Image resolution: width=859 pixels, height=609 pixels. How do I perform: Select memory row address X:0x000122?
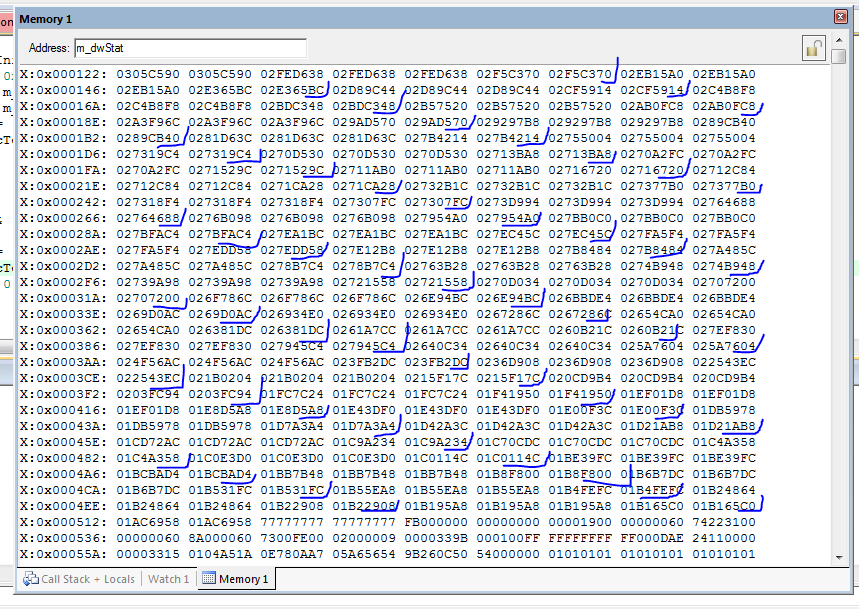point(63,74)
